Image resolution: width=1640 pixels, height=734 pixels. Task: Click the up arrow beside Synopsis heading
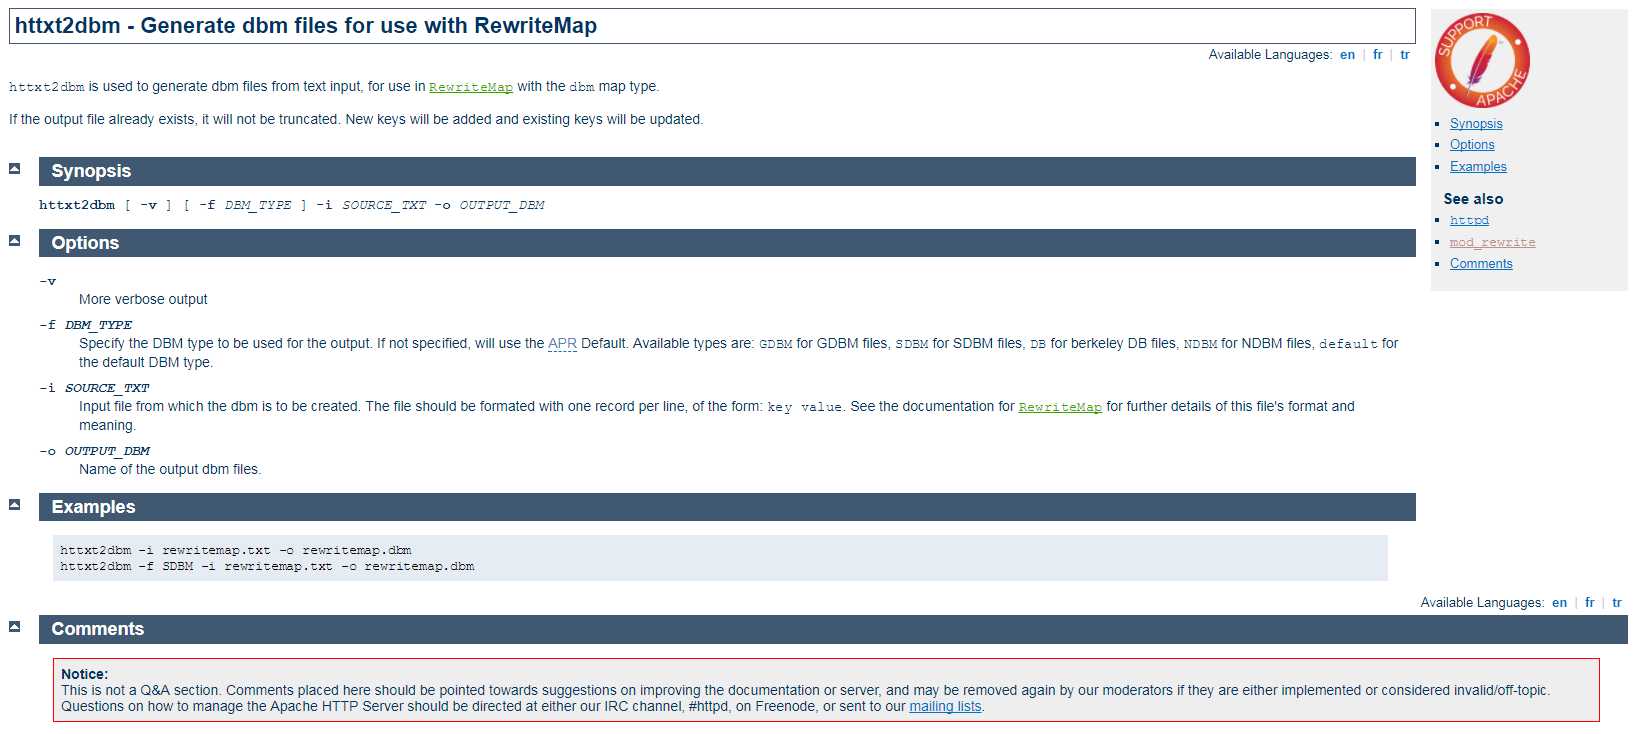coord(15,168)
